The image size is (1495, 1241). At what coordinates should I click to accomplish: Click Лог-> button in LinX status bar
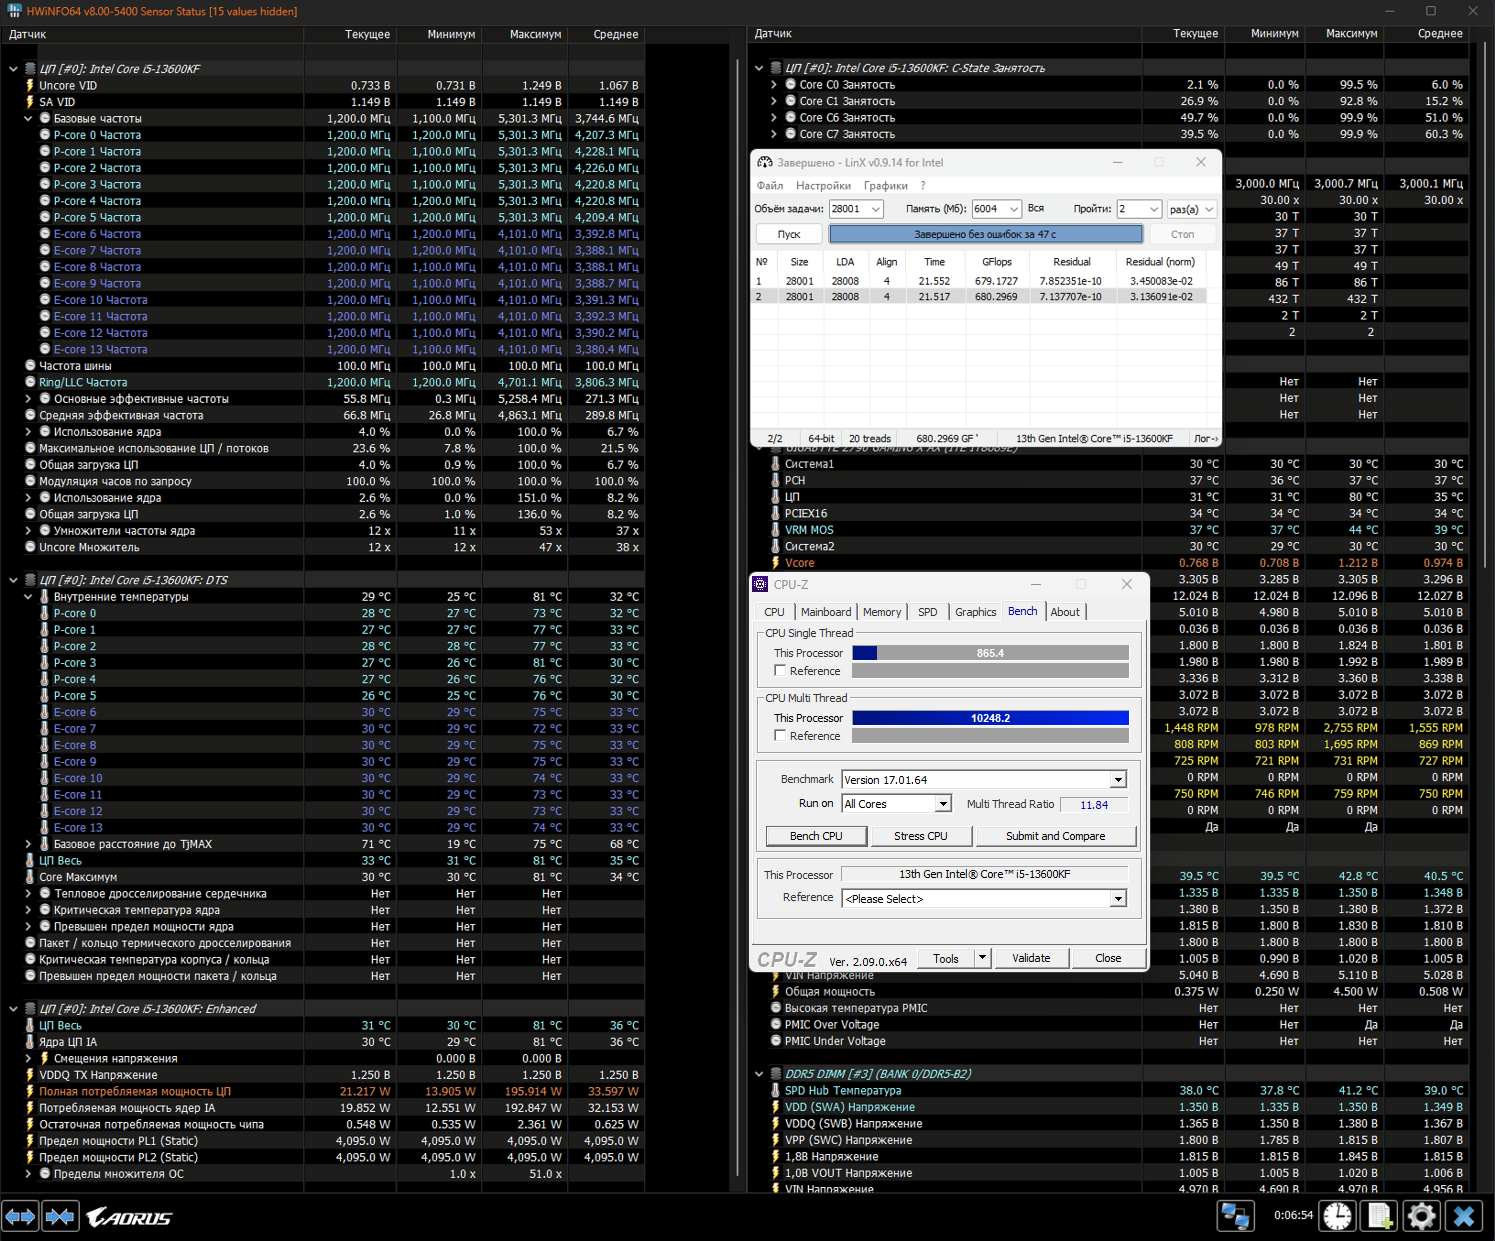pos(1206,439)
